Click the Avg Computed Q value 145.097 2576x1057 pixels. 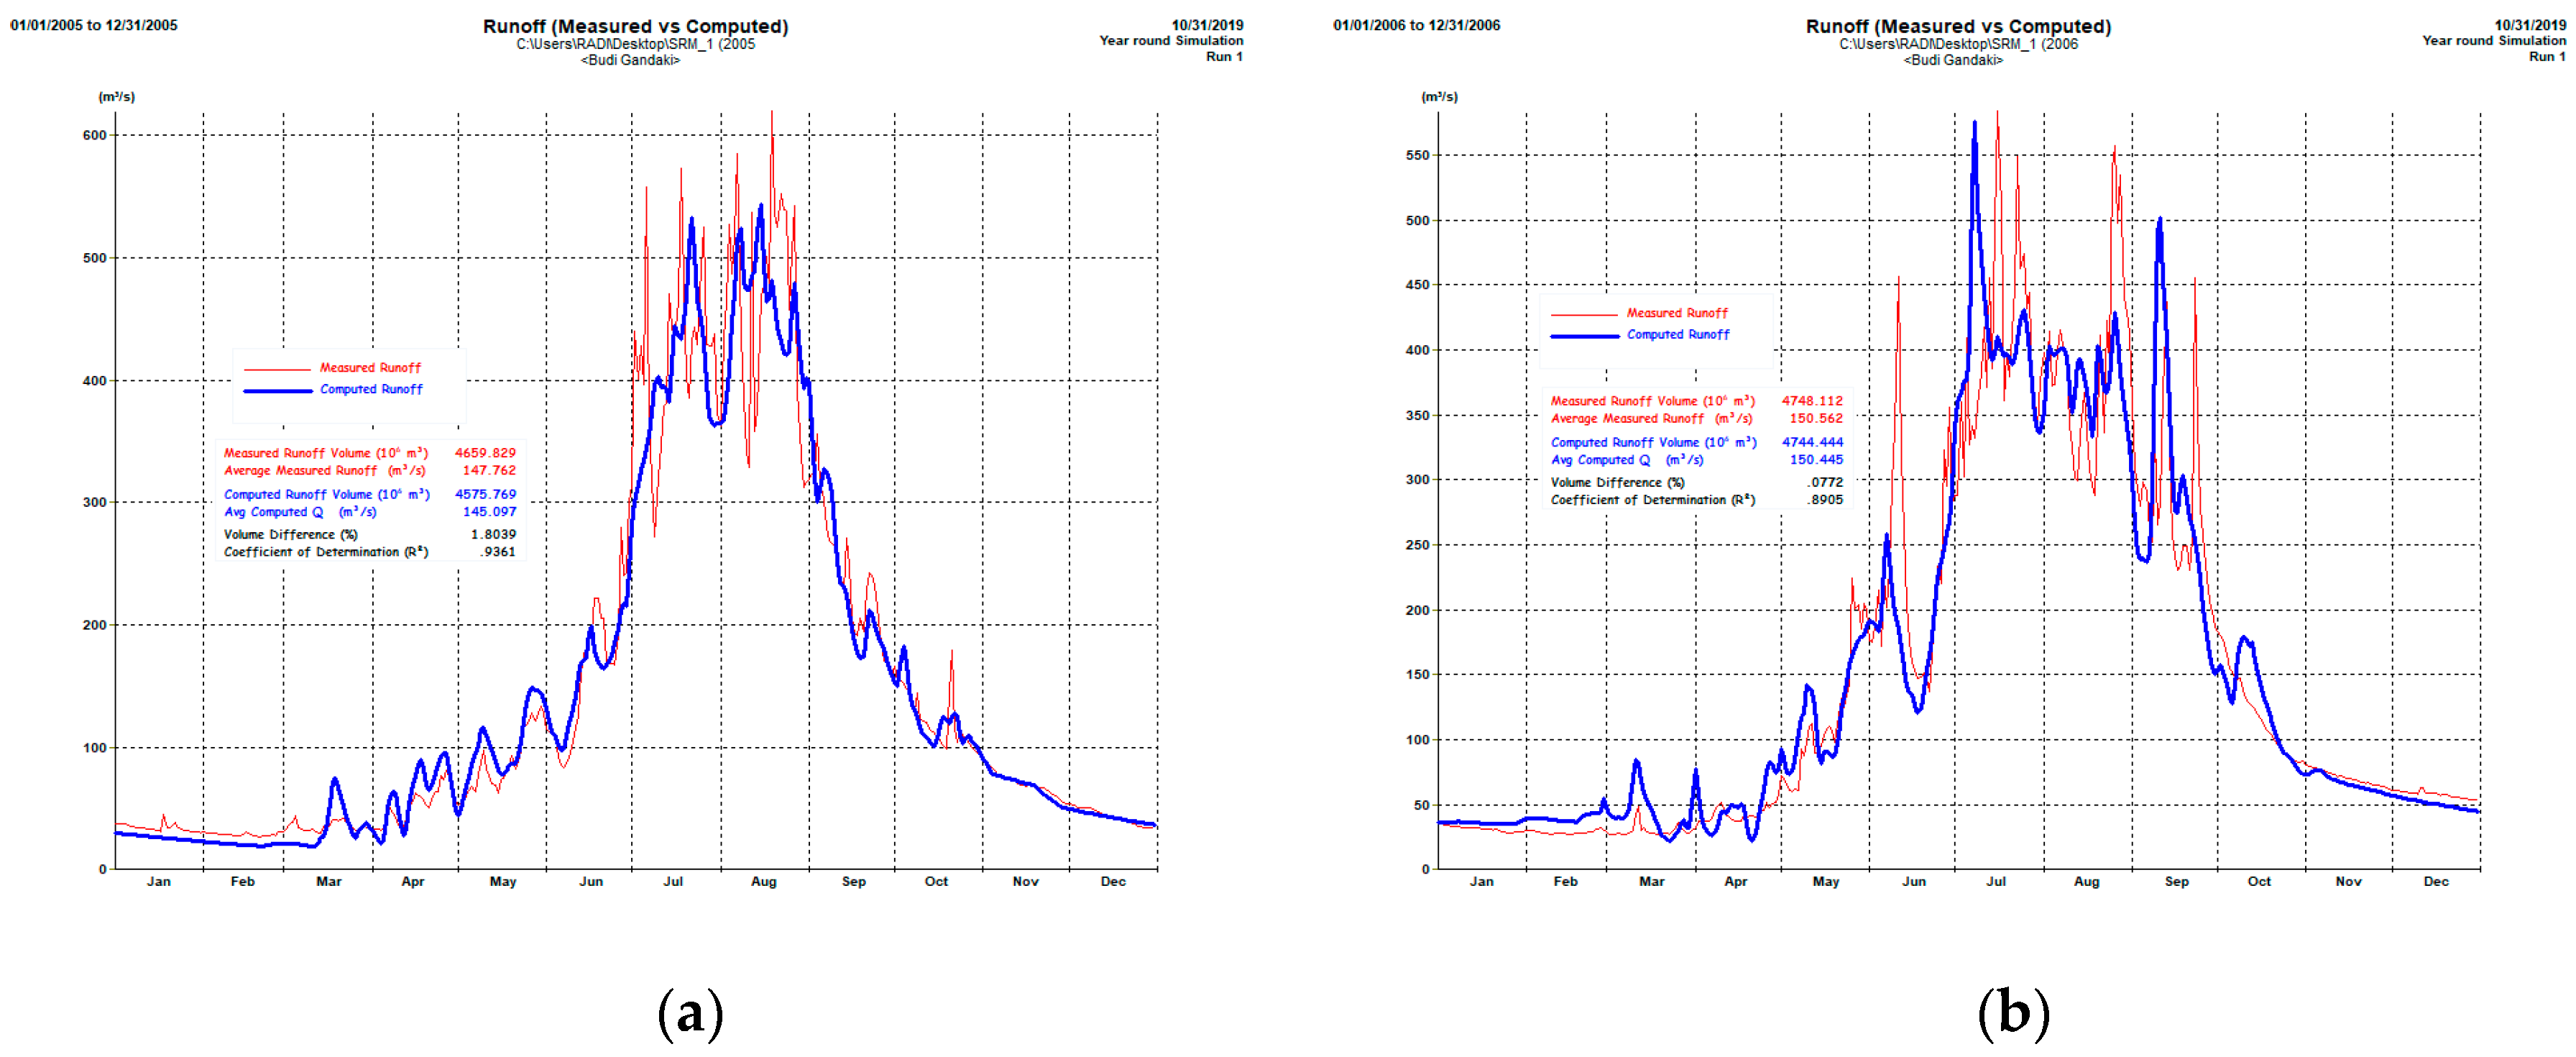coord(489,511)
